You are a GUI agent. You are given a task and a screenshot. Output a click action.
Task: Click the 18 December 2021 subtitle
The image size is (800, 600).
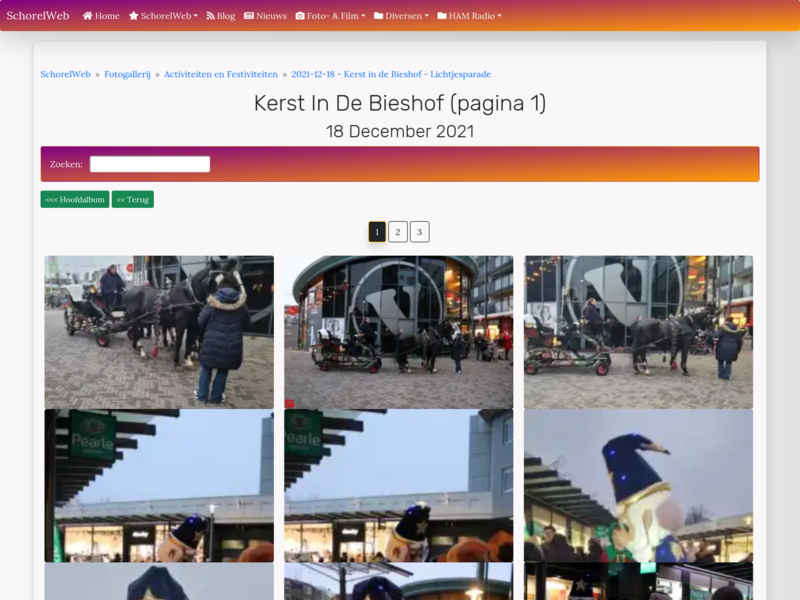point(400,132)
